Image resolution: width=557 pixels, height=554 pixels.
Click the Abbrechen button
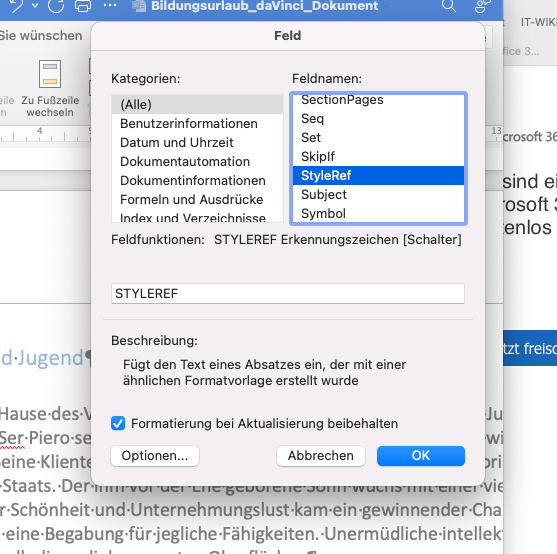tap(321, 456)
